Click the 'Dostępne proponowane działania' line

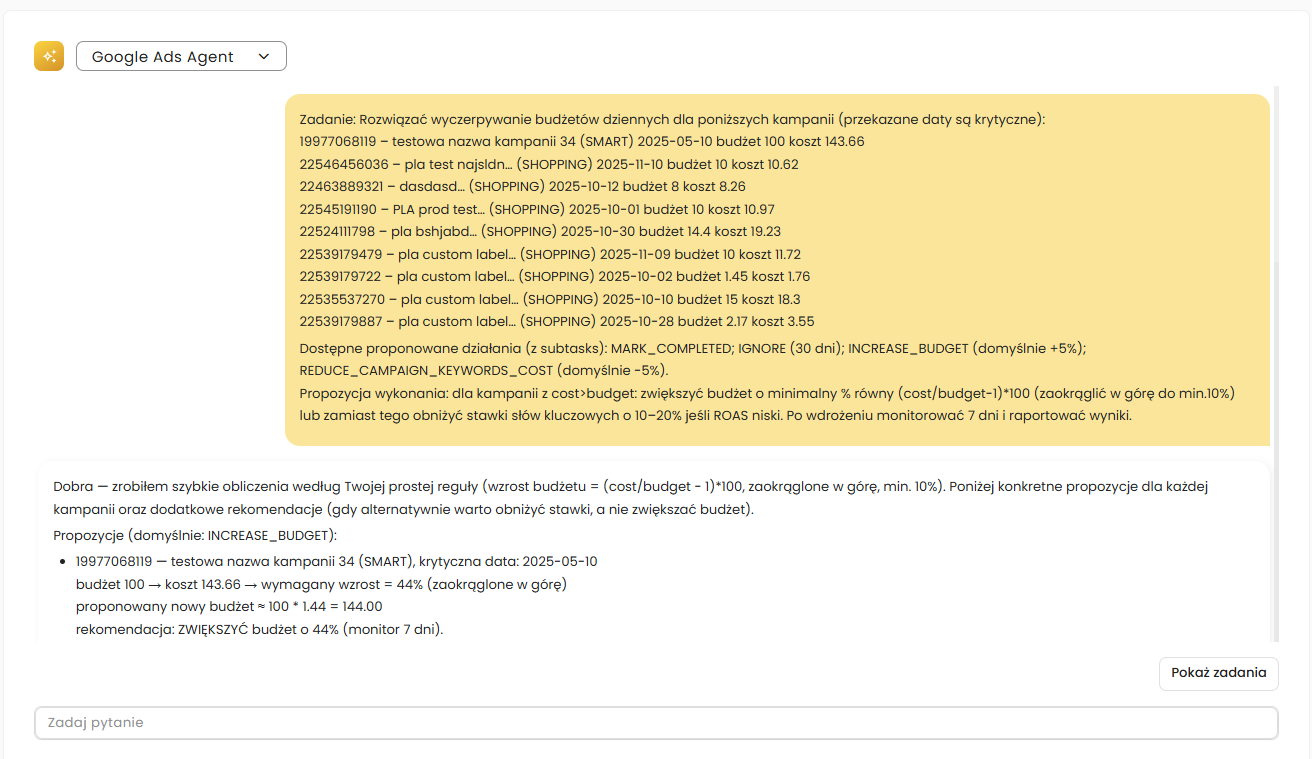click(x=692, y=348)
